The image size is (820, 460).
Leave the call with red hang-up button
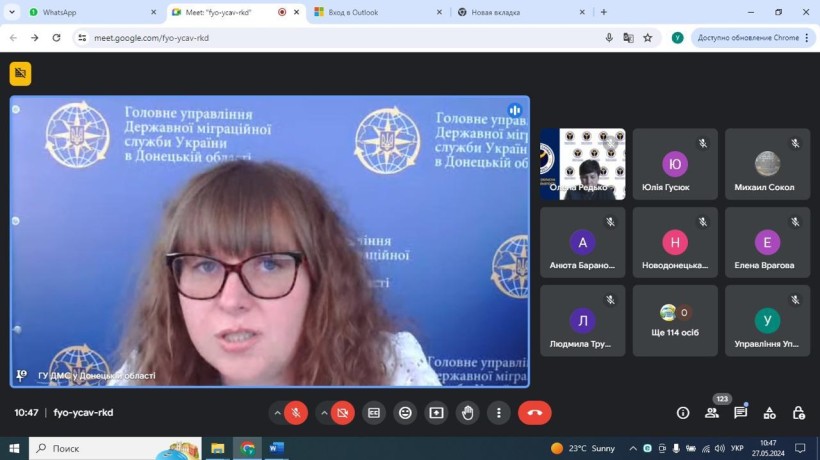(x=534, y=413)
